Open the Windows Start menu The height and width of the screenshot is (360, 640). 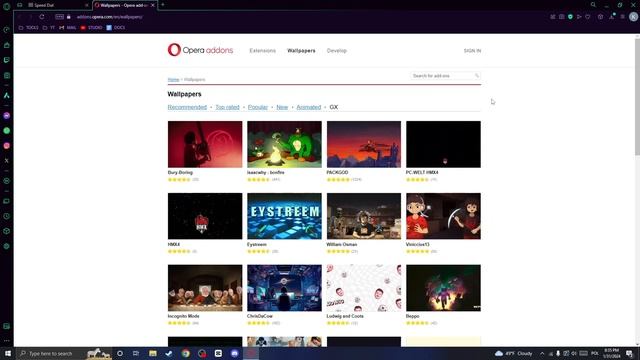[7, 353]
